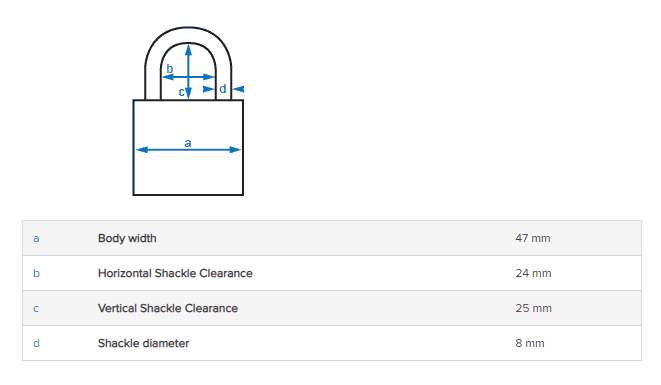Click the Horizontal Shackle Clearance label
Image resolution: width=661 pixels, height=385 pixels.
(x=175, y=273)
